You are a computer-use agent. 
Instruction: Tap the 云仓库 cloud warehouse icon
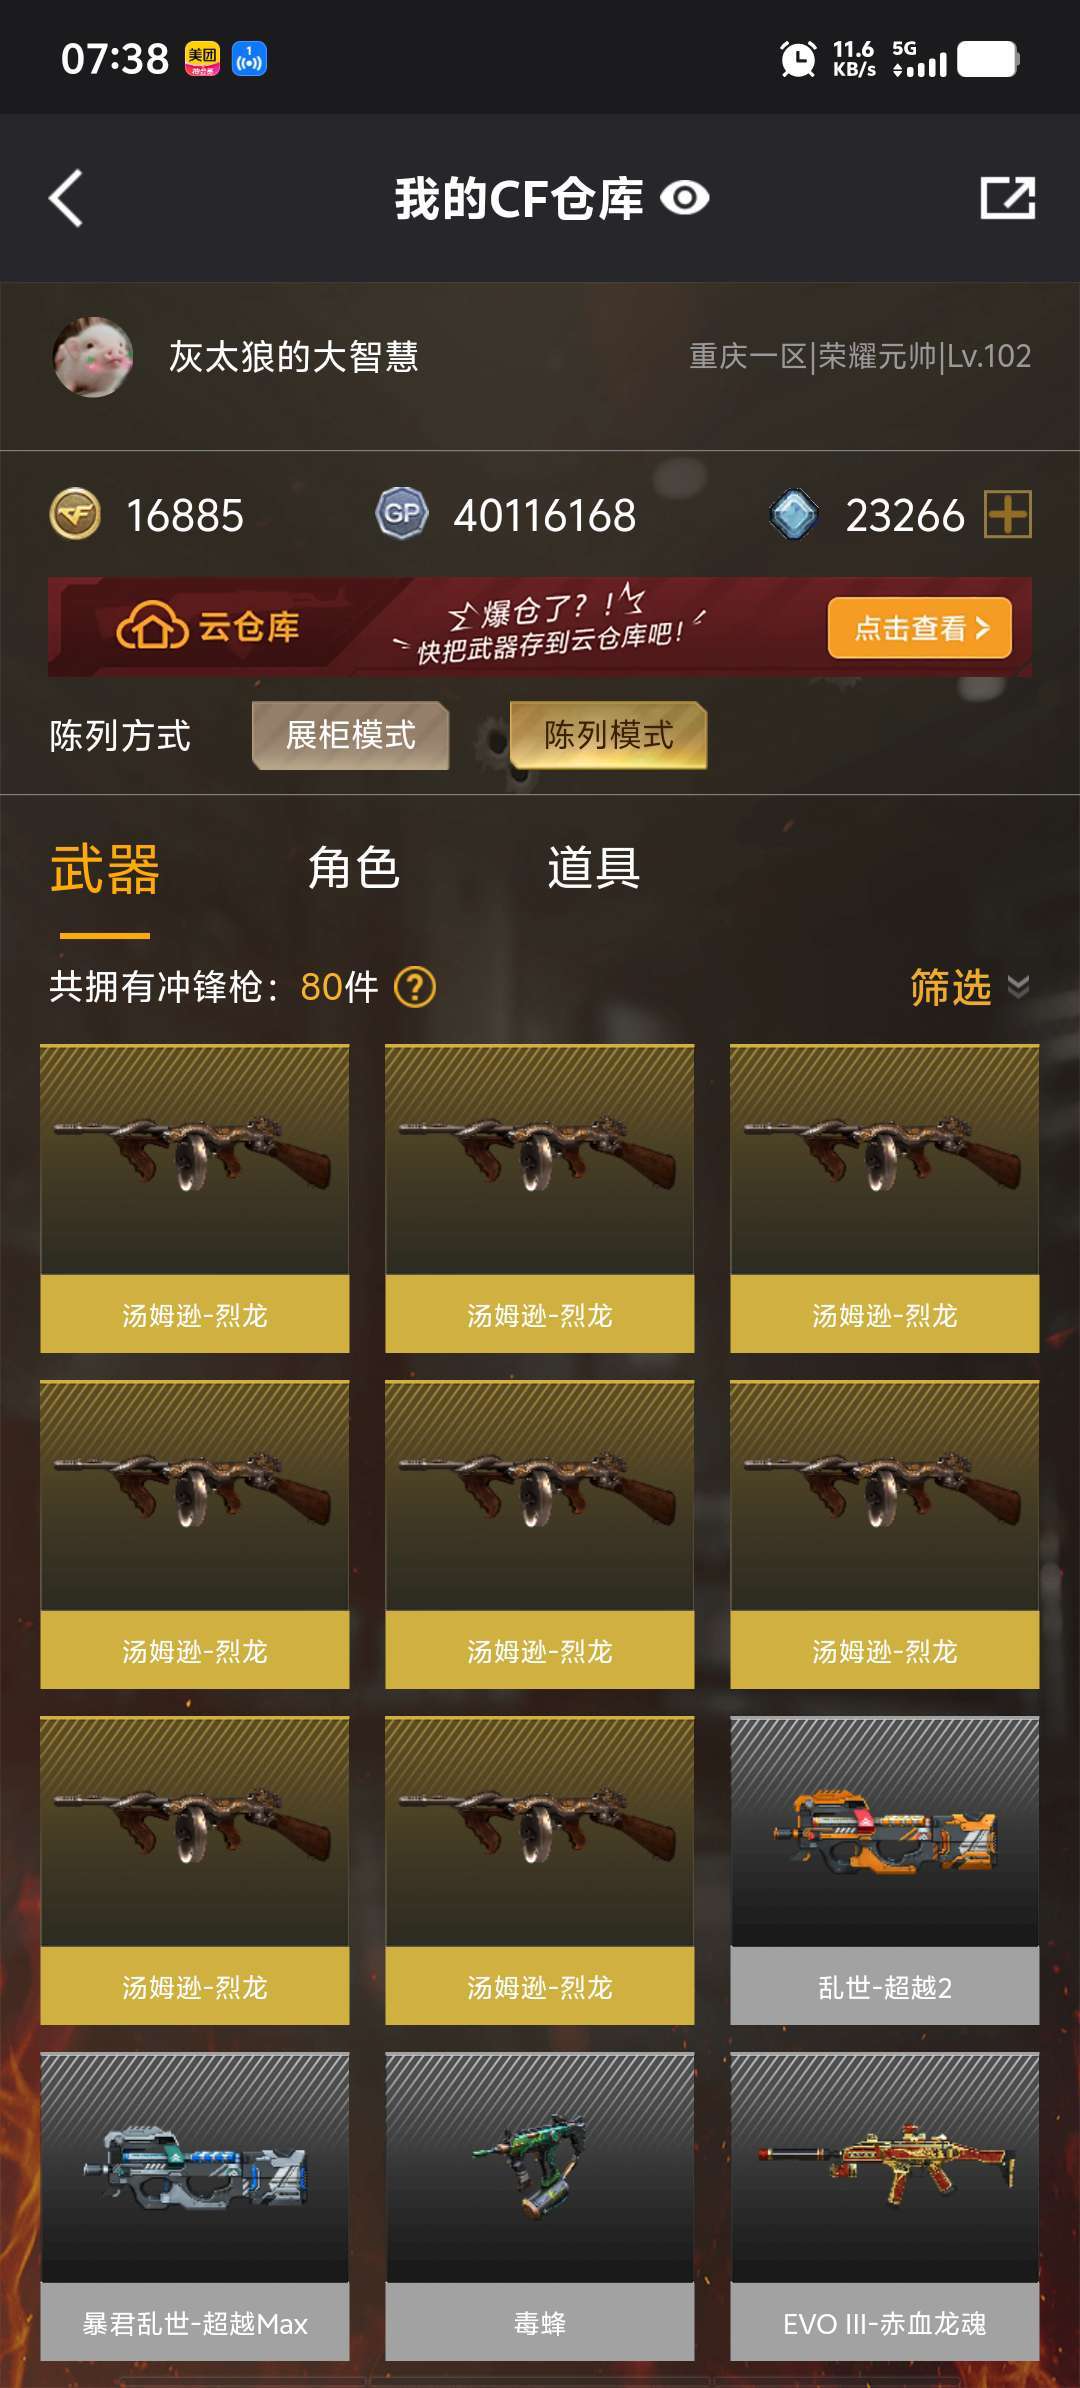coord(152,628)
